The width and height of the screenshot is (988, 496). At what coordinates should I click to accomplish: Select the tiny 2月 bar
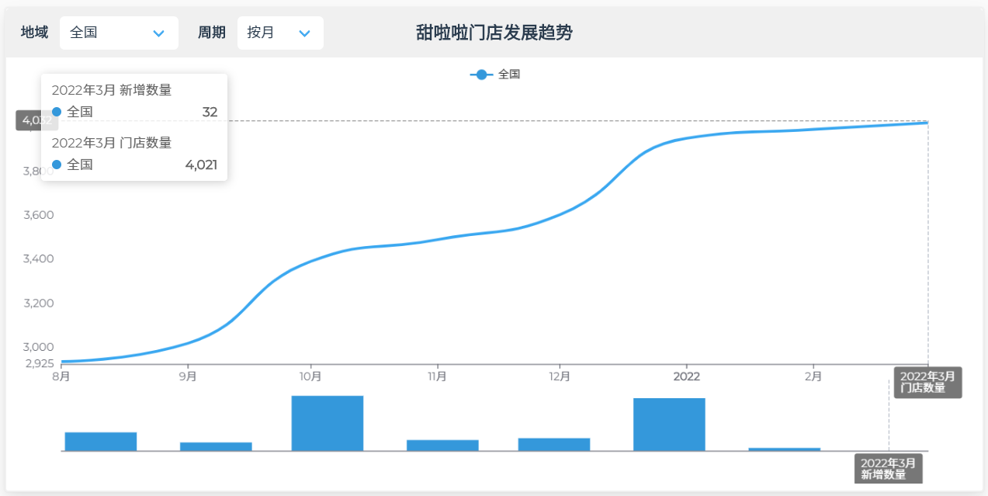784,449
